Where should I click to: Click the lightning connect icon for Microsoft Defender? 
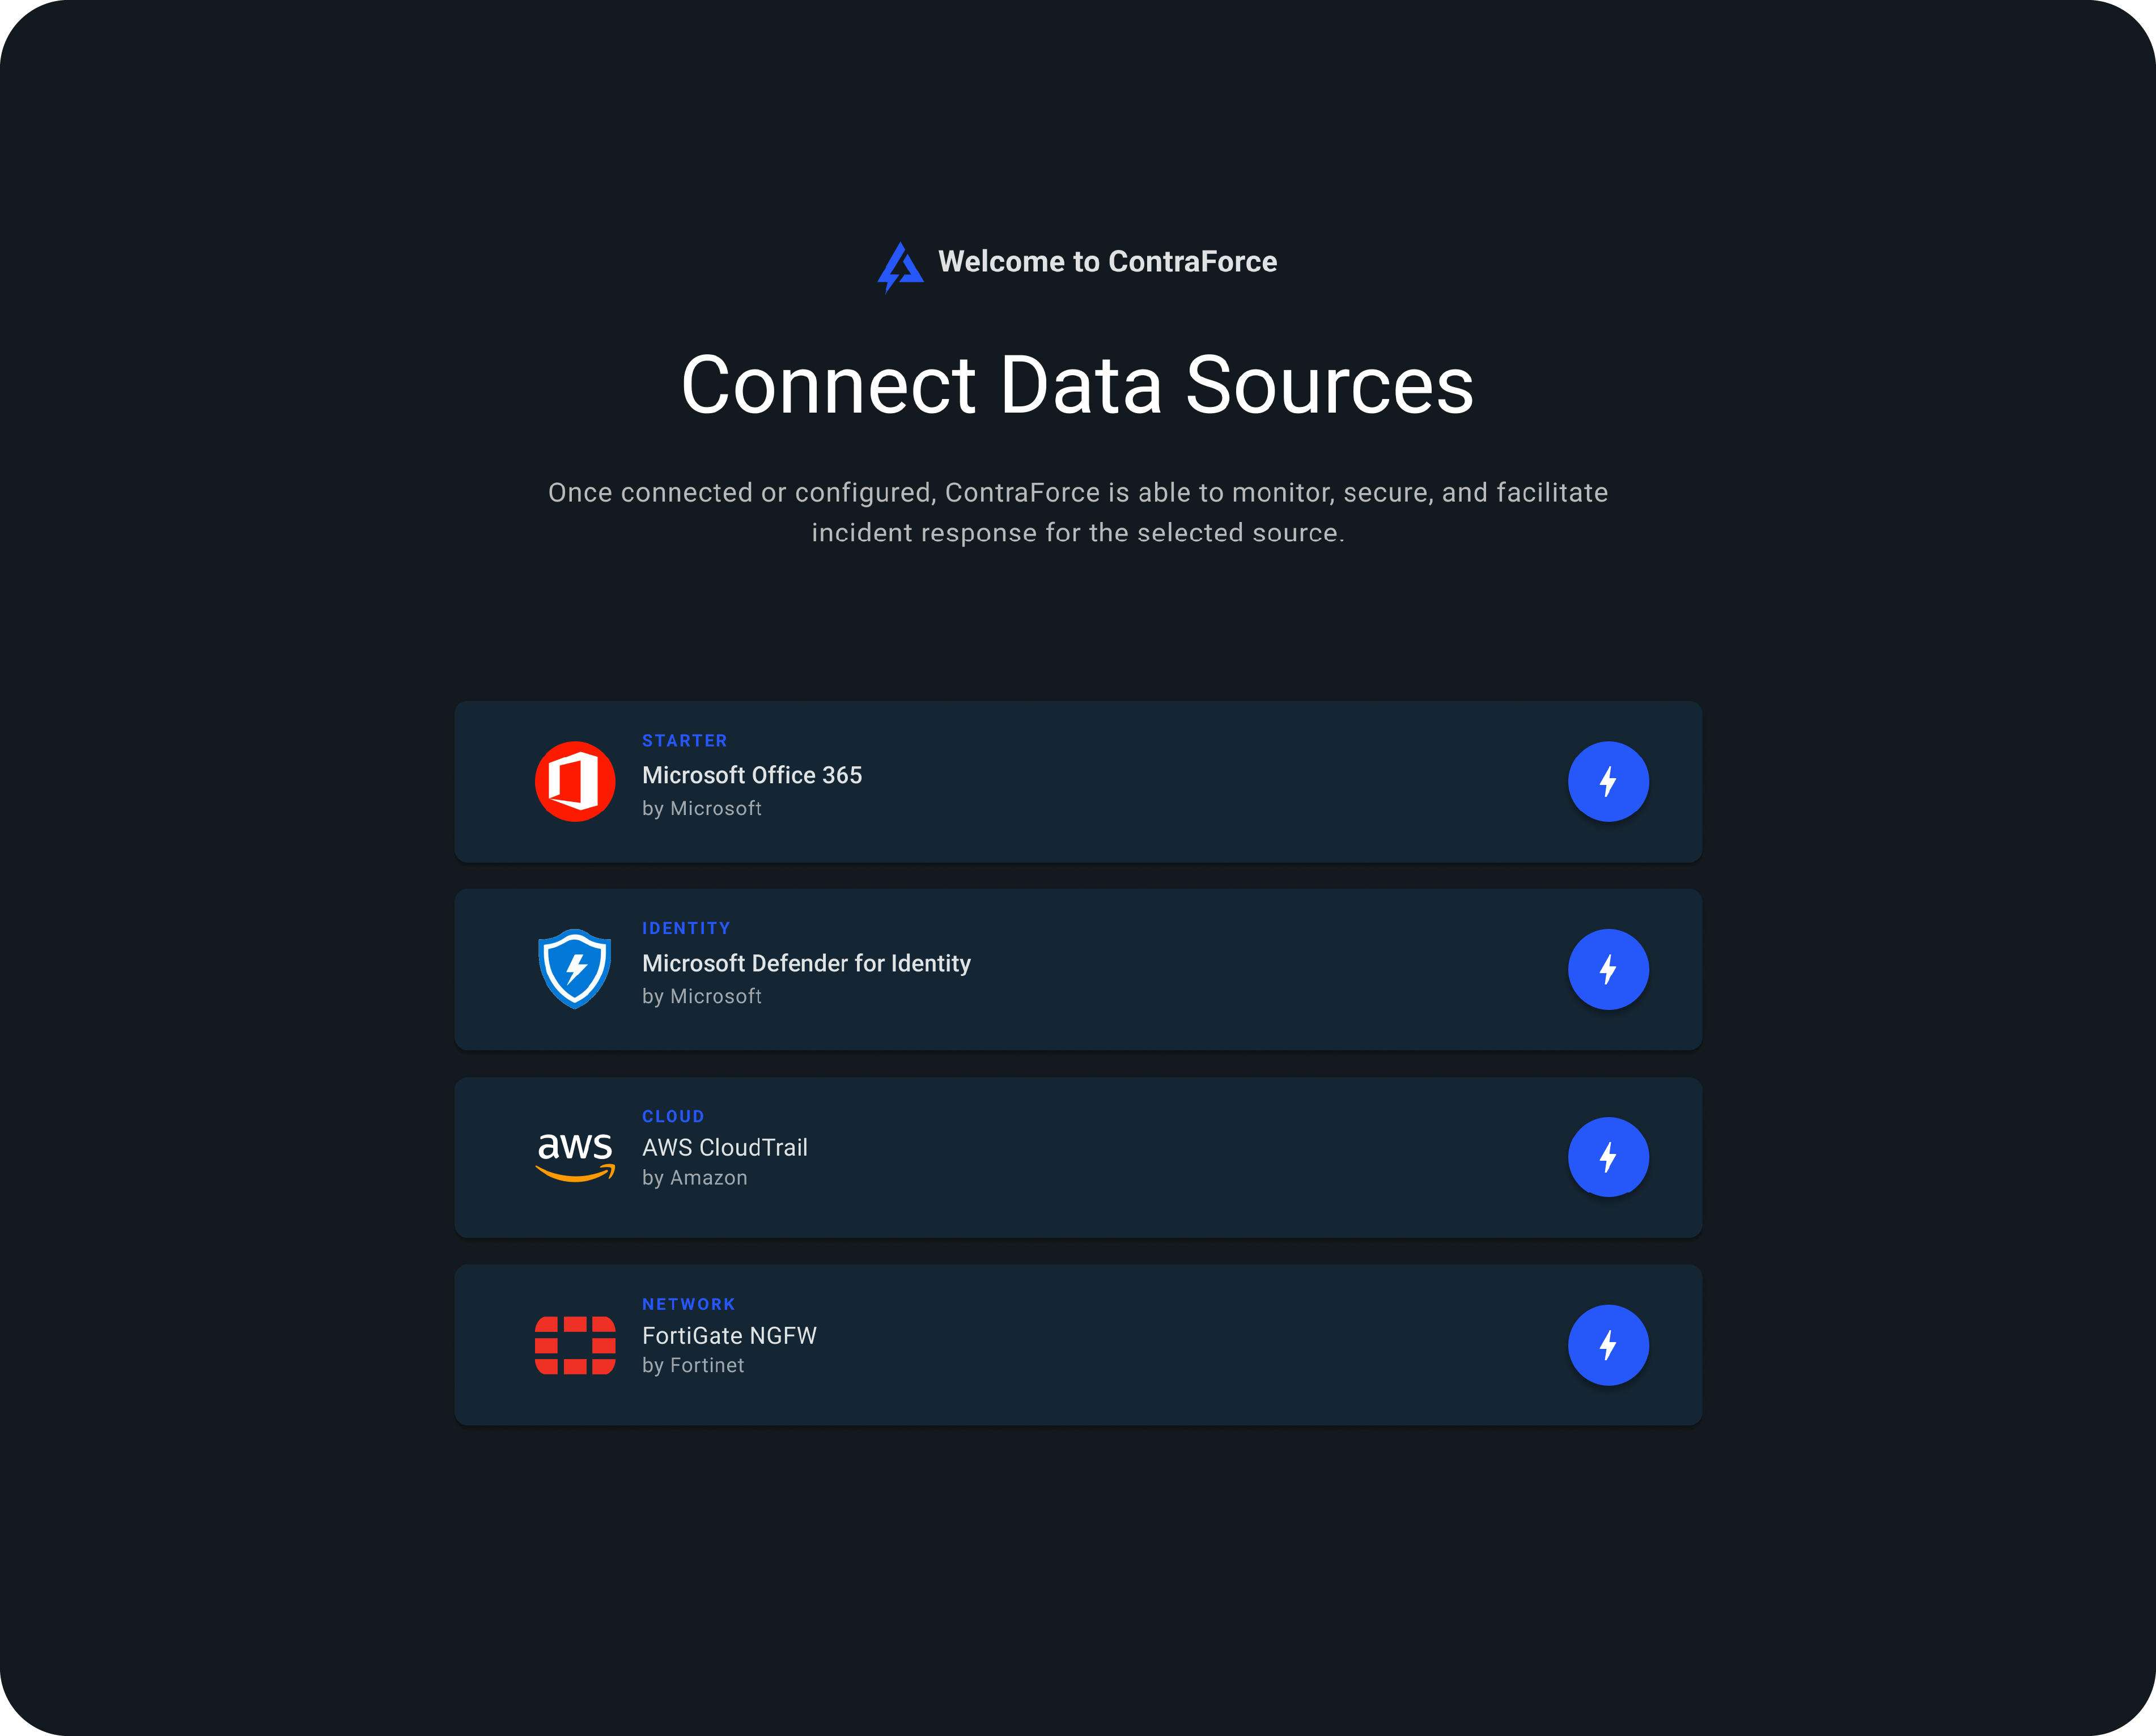click(1608, 968)
